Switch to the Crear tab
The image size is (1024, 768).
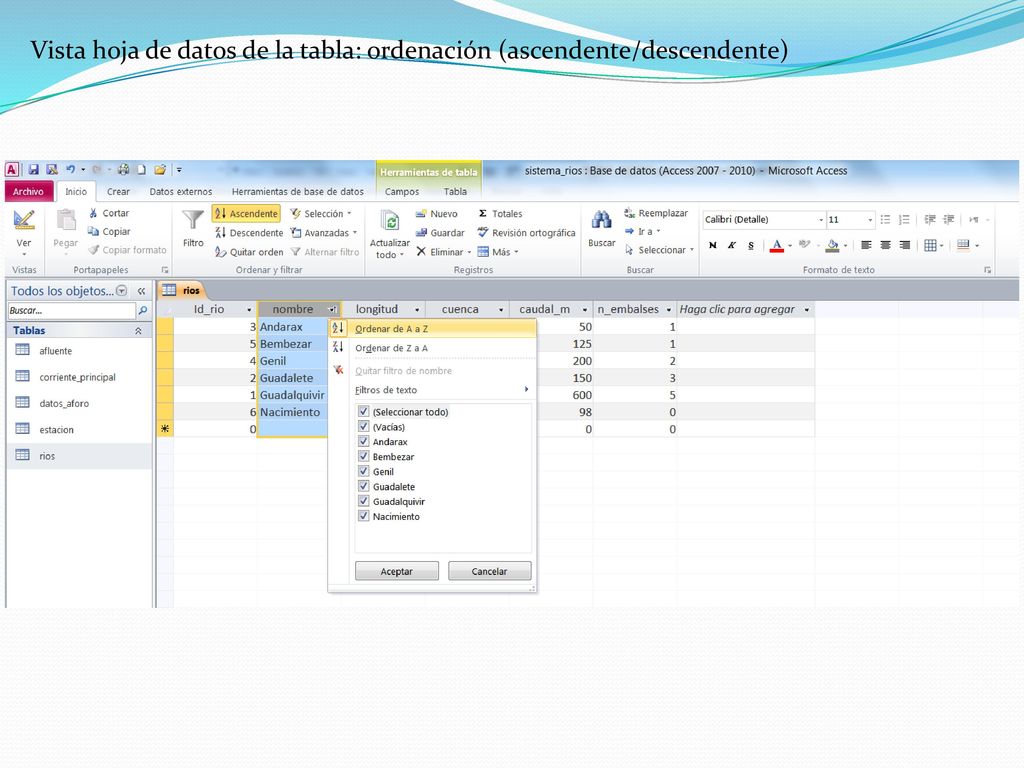(118, 191)
